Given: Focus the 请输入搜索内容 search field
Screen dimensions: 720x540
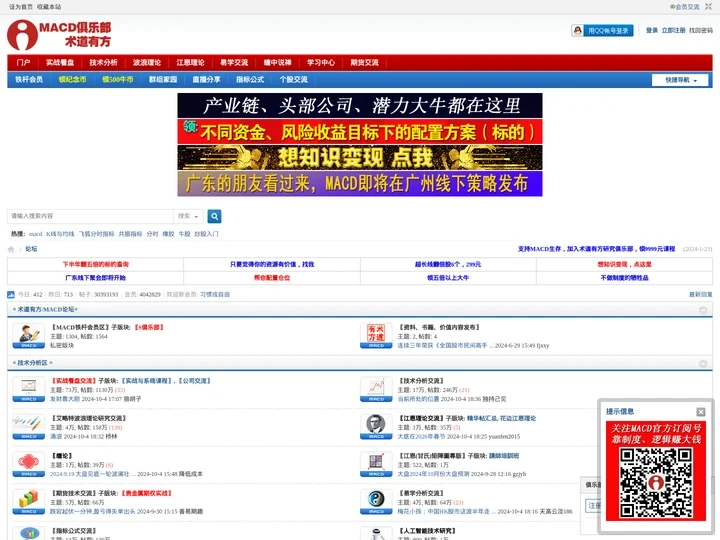Looking at the screenshot, I should (90, 216).
